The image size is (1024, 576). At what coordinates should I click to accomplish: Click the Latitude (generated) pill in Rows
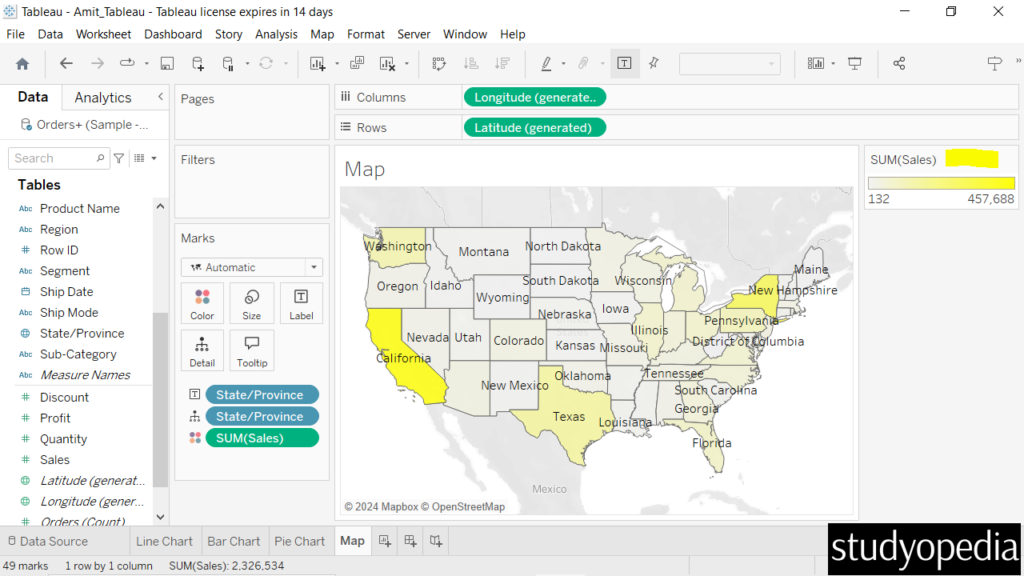[x=535, y=127]
